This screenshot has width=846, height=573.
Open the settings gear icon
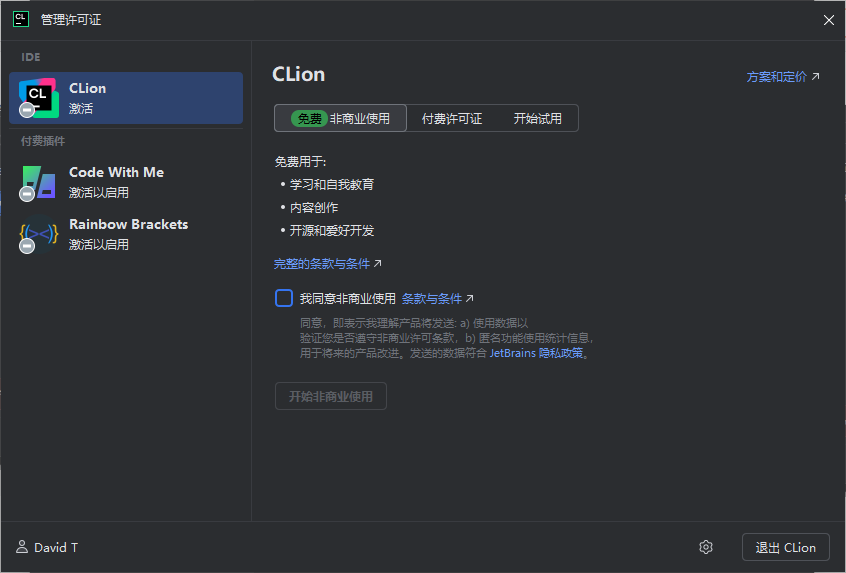click(x=706, y=547)
